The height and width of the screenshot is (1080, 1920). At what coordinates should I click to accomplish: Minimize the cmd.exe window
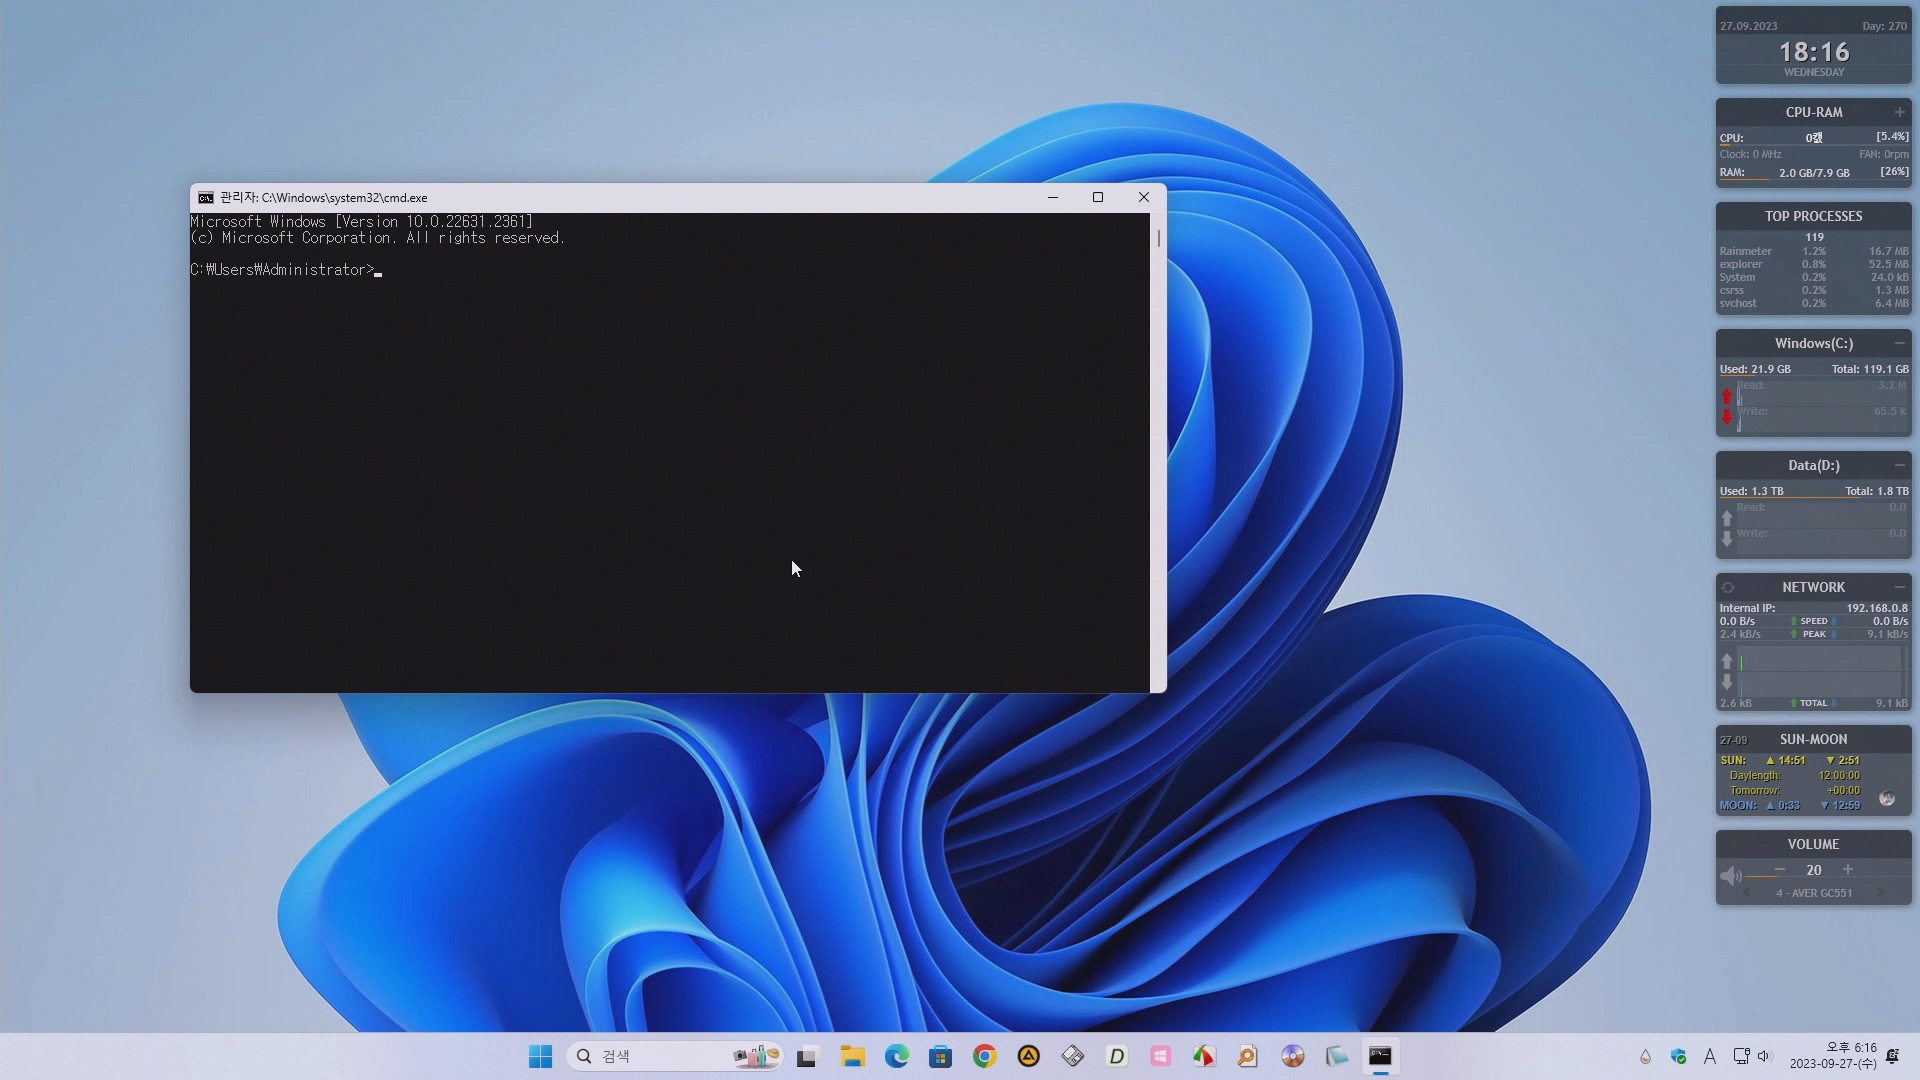pyautogui.click(x=1053, y=197)
